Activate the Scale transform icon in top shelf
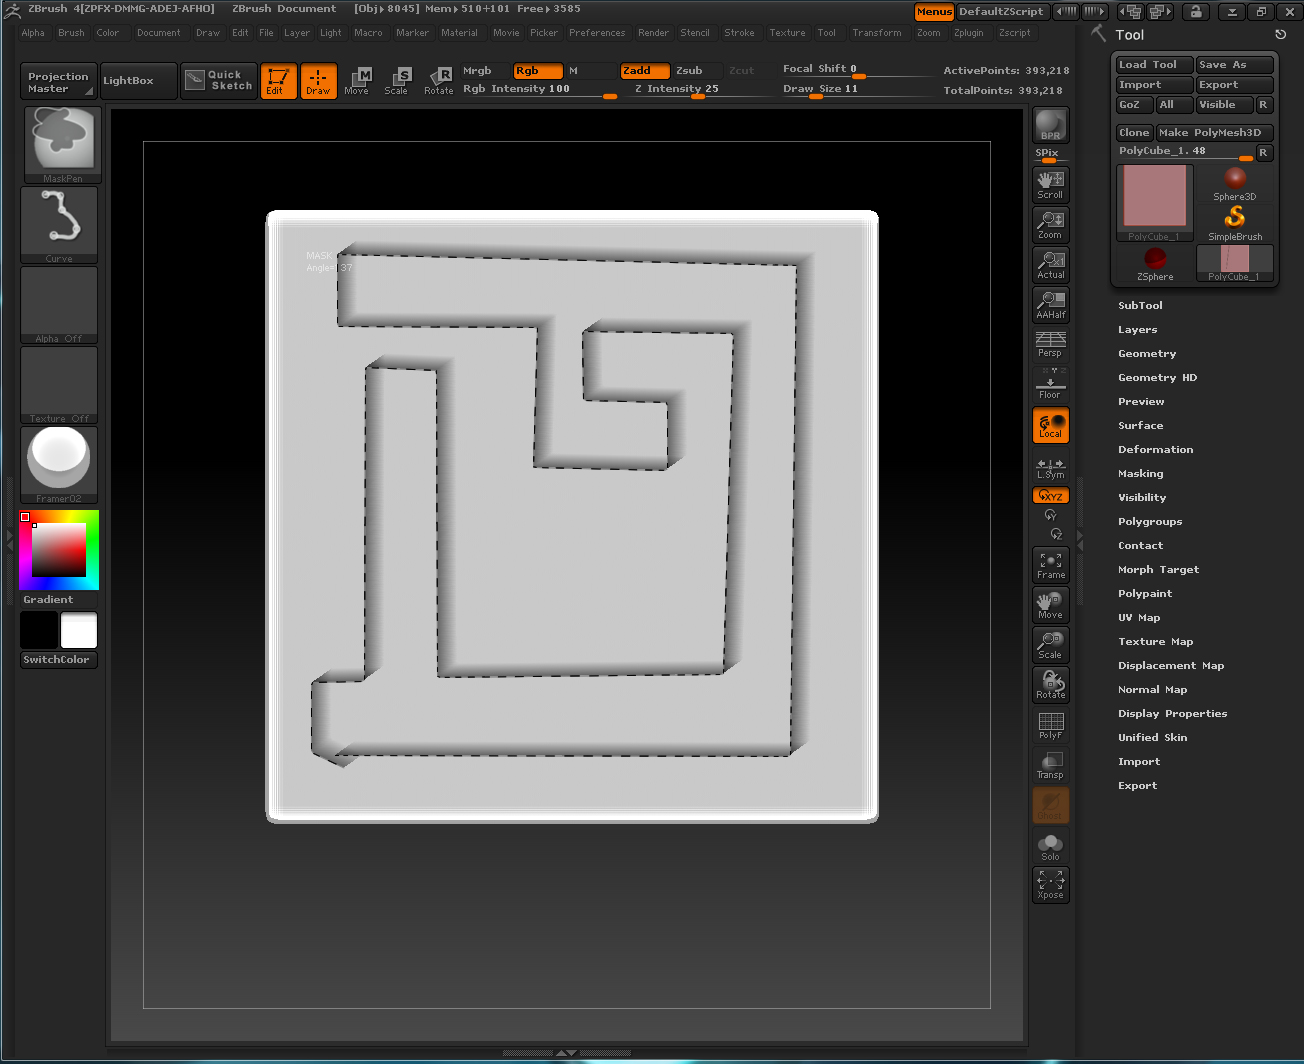This screenshot has width=1304, height=1064. point(397,81)
